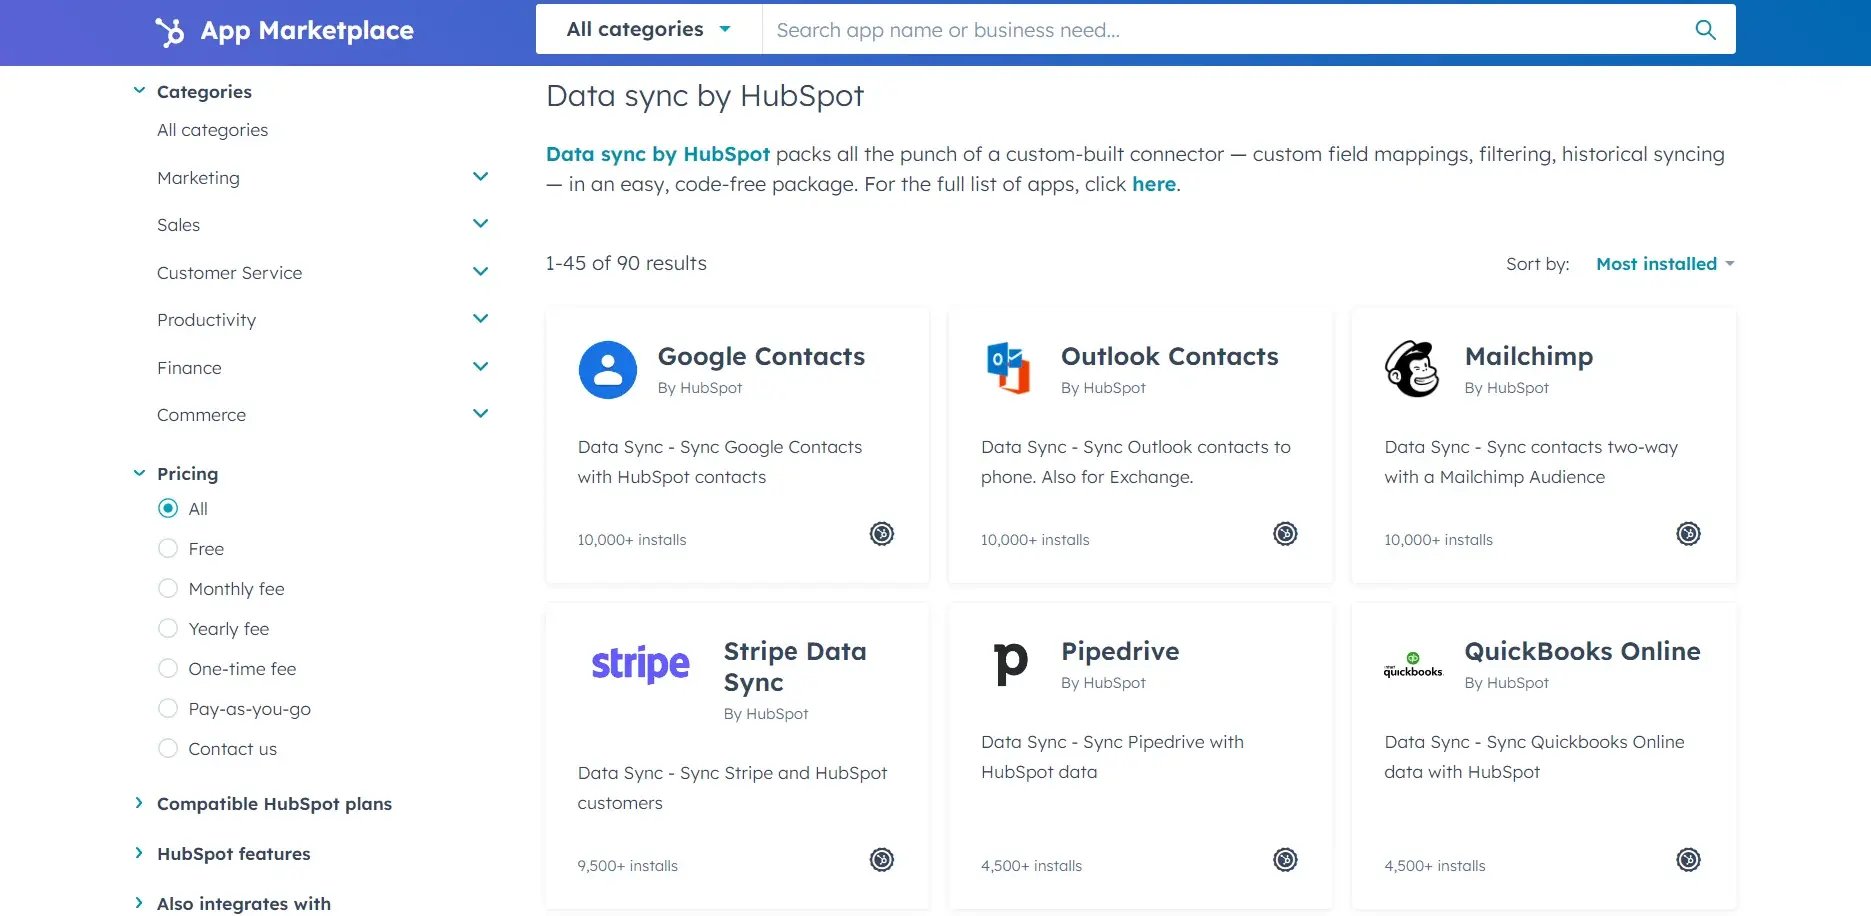Open the QuickBooks Online app title

pos(1582,651)
